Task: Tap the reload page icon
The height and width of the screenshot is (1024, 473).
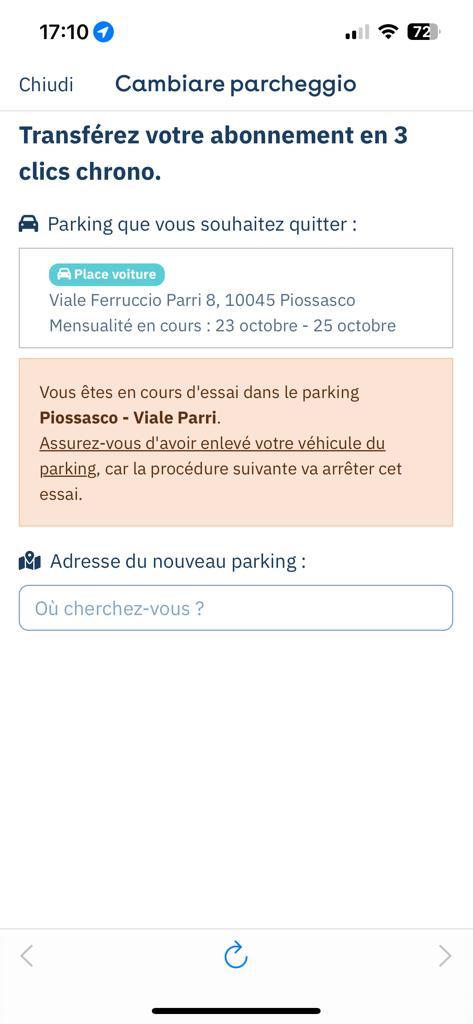Action: (x=236, y=955)
